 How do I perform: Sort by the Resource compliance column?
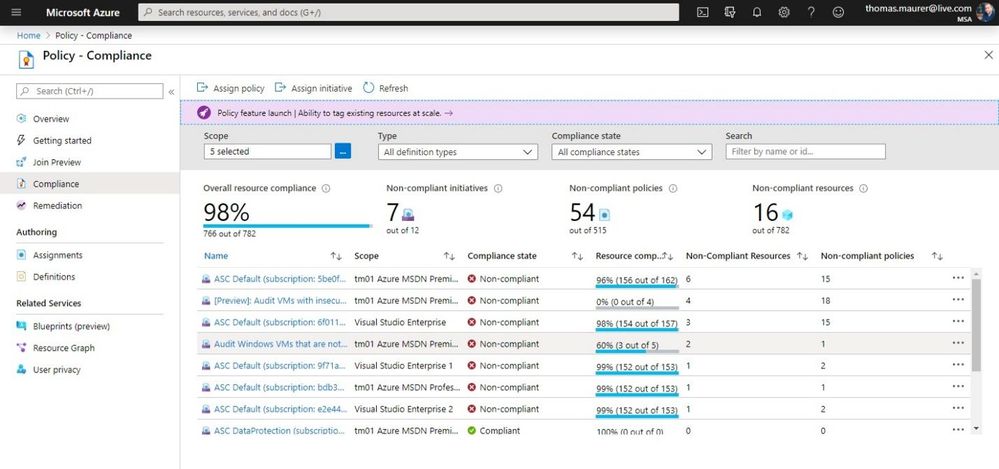tap(668, 256)
